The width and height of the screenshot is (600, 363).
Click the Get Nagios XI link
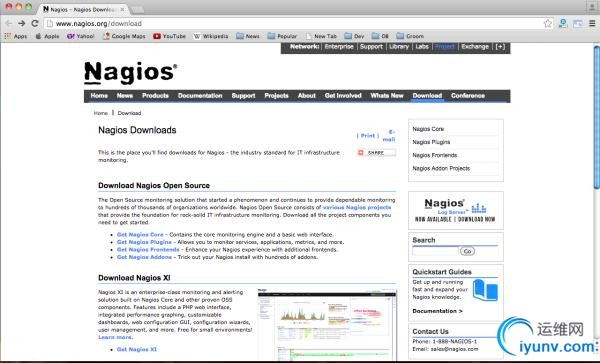tap(137, 349)
